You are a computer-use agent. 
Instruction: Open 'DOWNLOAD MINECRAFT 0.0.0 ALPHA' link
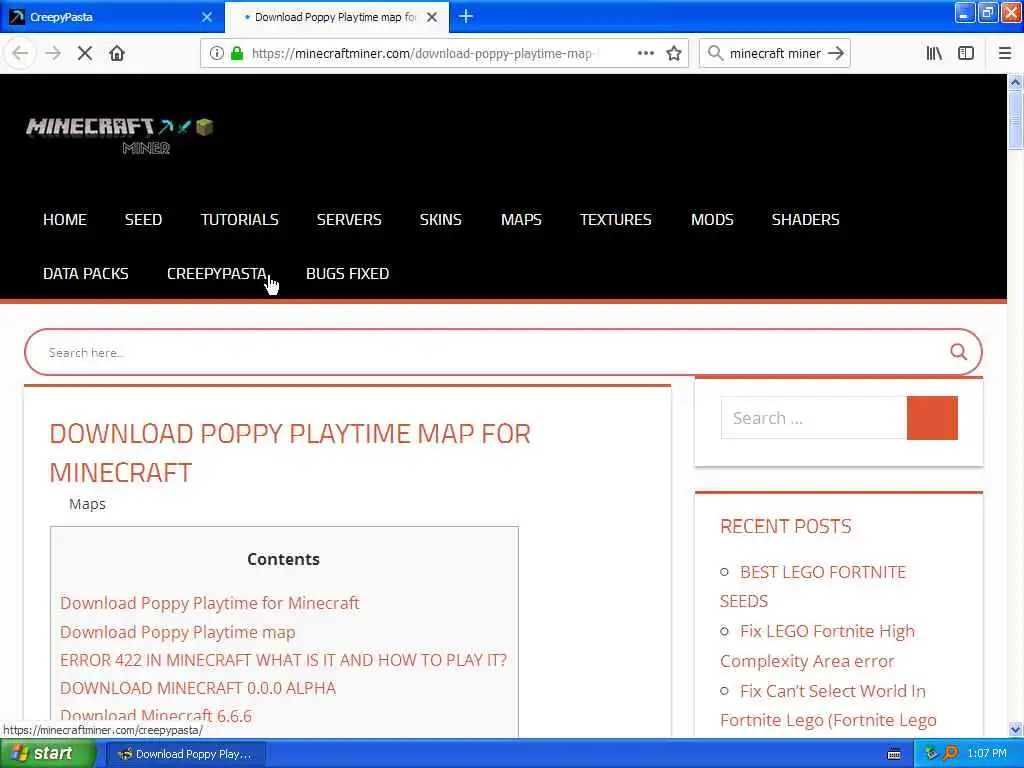coord(198,688)
